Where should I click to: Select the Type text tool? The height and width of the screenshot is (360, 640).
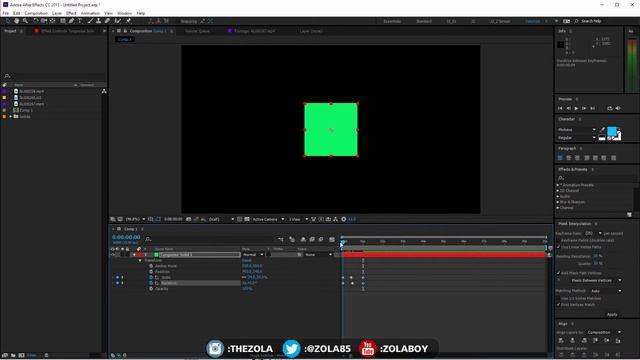80,21
